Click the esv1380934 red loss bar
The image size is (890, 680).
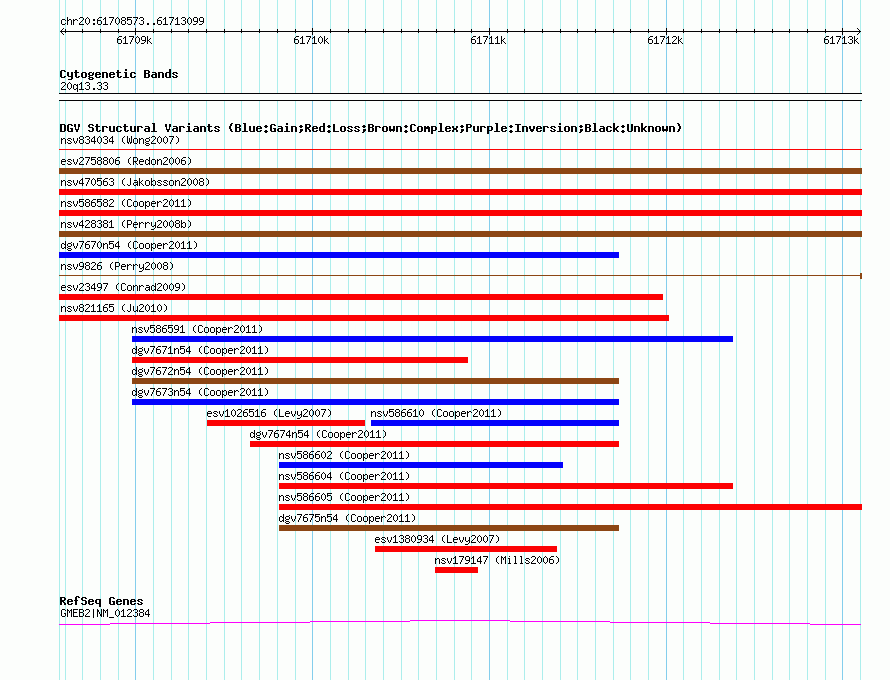coord(466,549)
